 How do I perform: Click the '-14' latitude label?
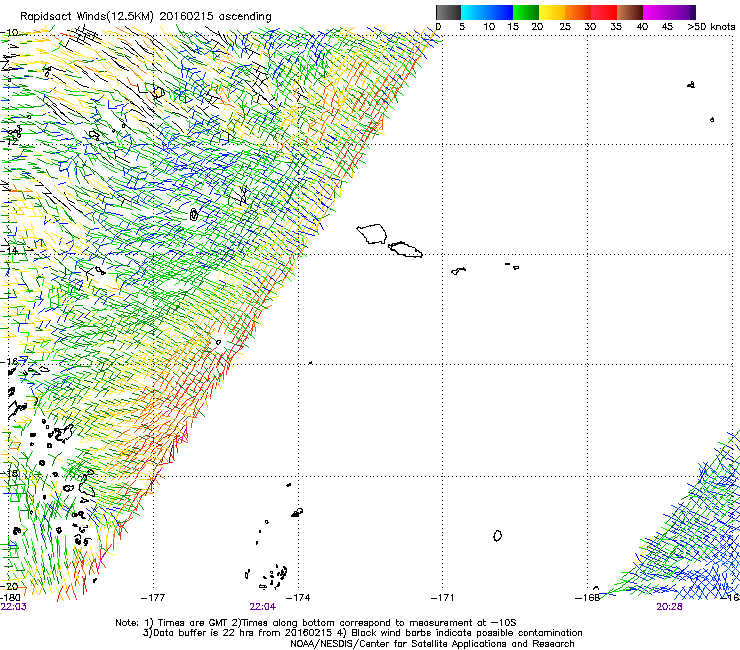[x=9, y=251]
